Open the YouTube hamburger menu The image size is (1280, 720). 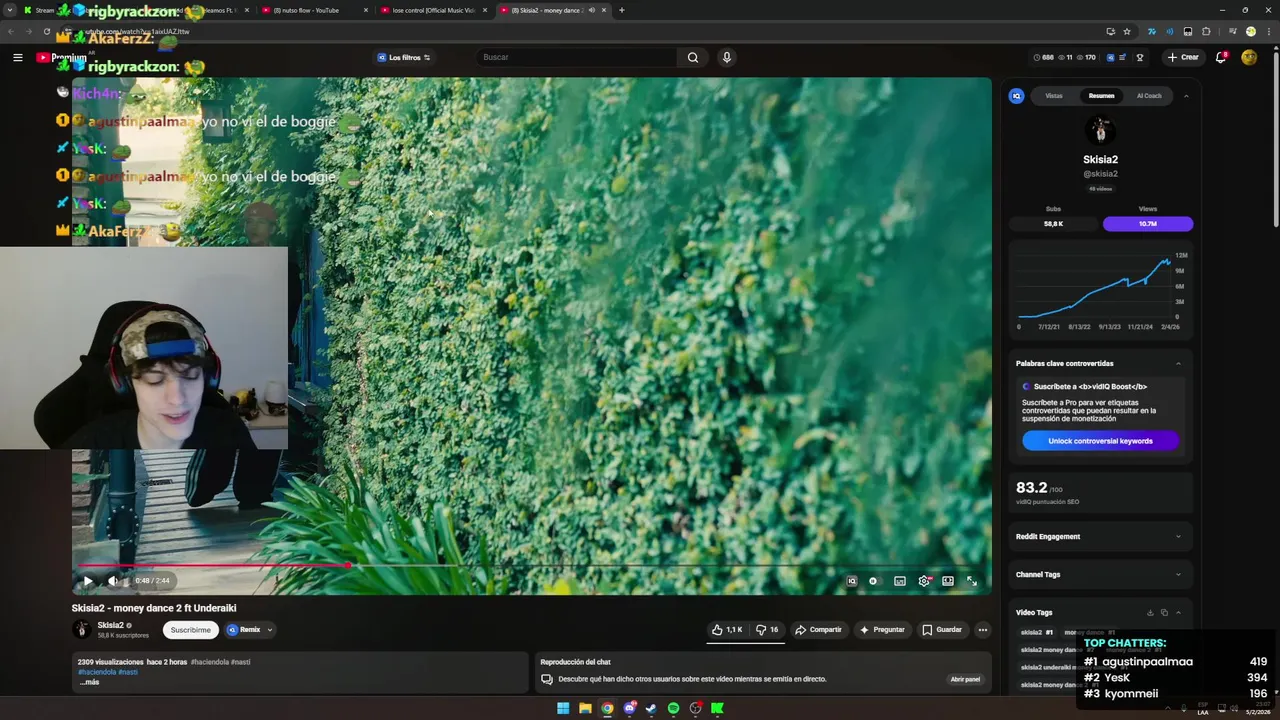tap(17, 57)
